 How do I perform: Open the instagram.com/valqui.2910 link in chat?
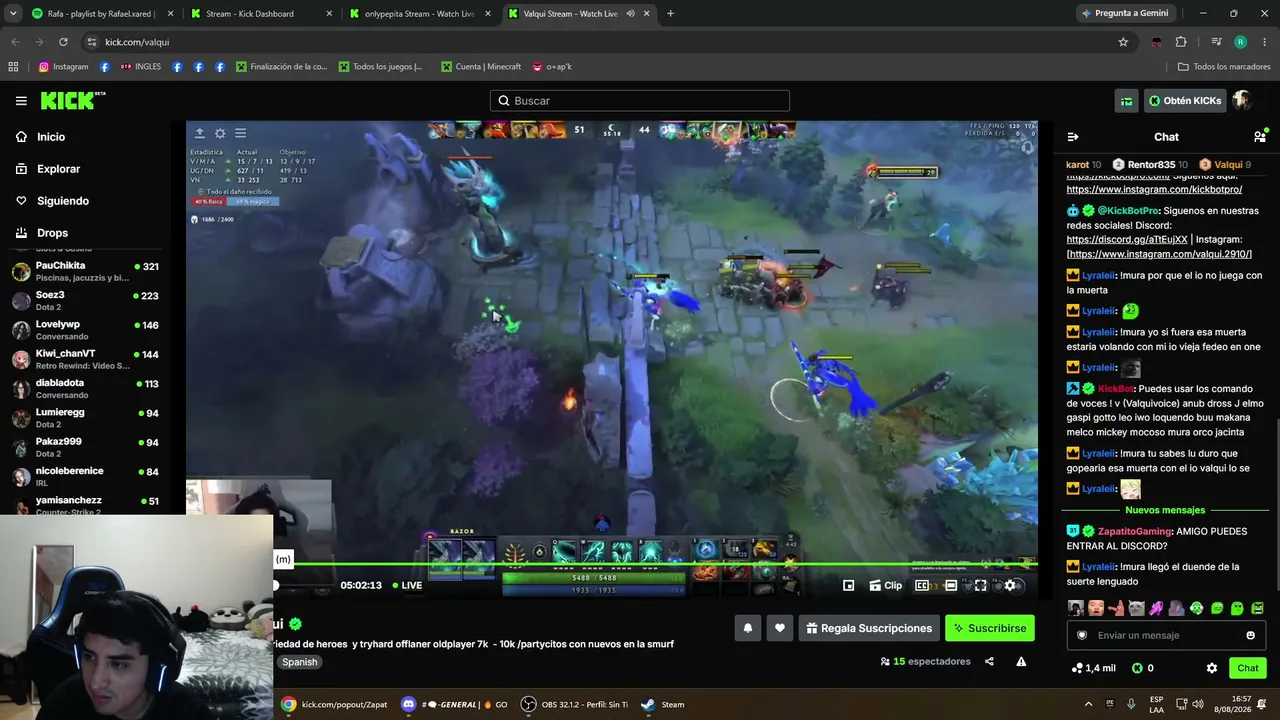point(1160,254)
